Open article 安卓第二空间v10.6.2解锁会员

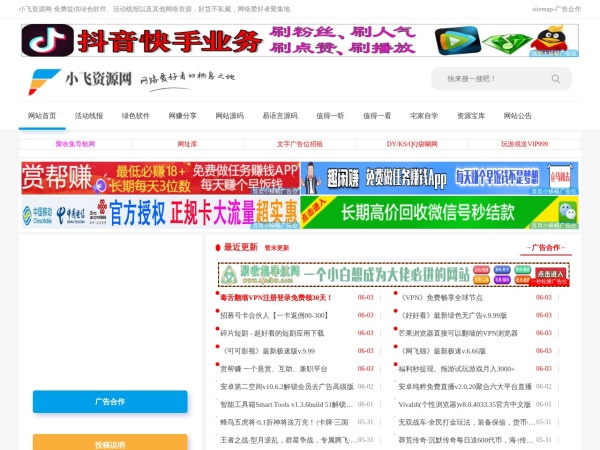pos(287,386)
